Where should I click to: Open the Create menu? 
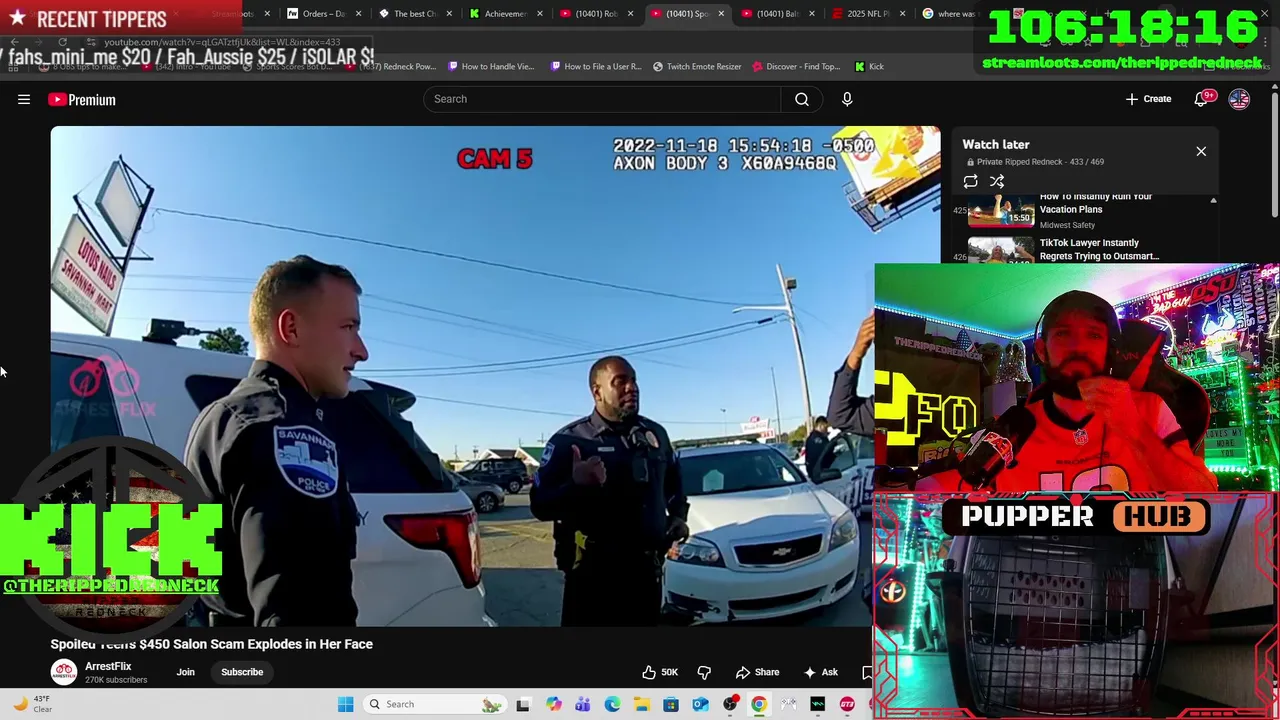pos(1149,99)
